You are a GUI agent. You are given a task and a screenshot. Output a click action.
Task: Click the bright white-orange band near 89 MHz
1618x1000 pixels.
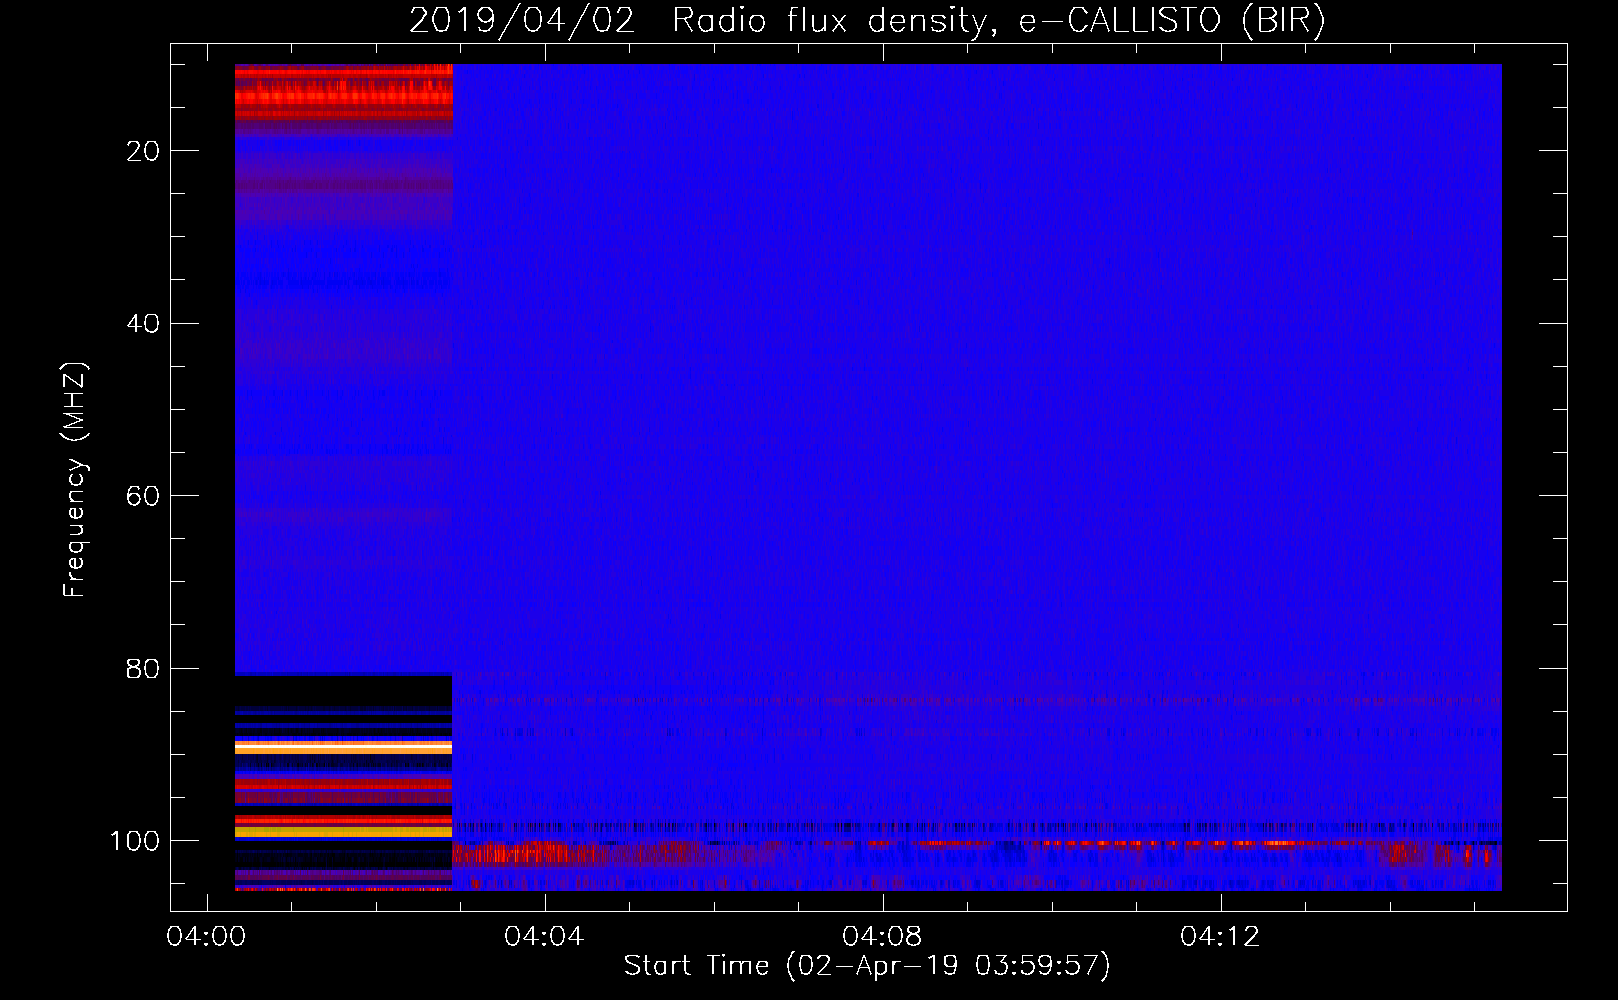[343, 747]
